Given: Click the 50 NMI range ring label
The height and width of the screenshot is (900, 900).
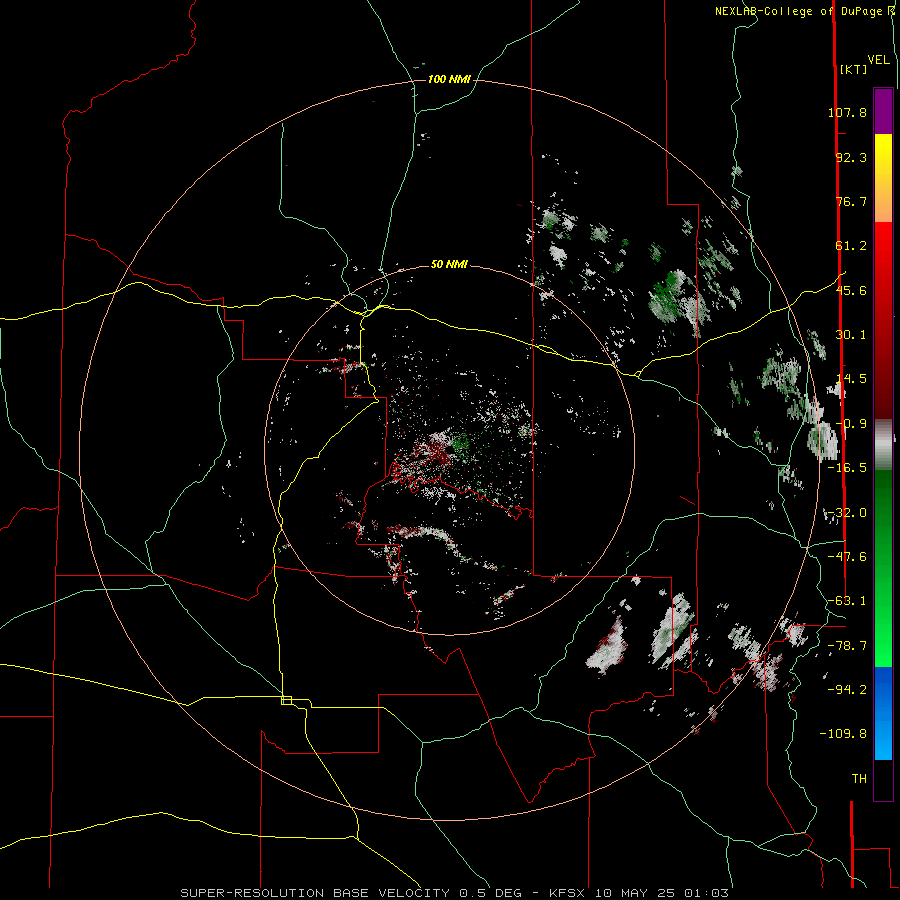Looking at the screenshot, I should (x=449, y=265).
